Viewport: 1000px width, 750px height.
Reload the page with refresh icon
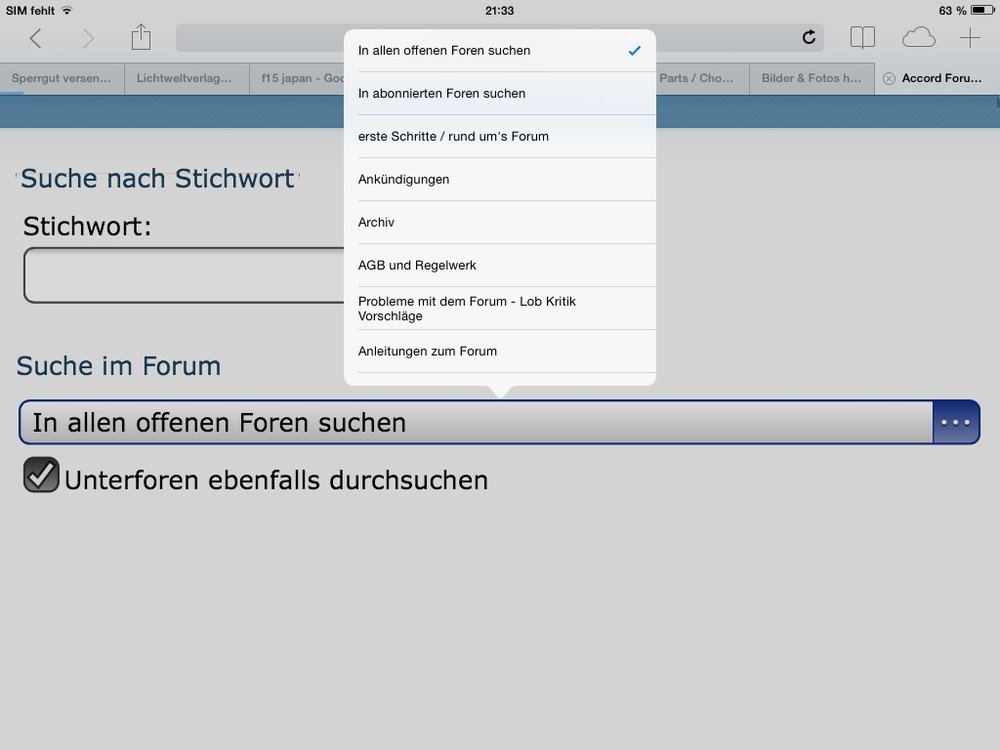808,38
